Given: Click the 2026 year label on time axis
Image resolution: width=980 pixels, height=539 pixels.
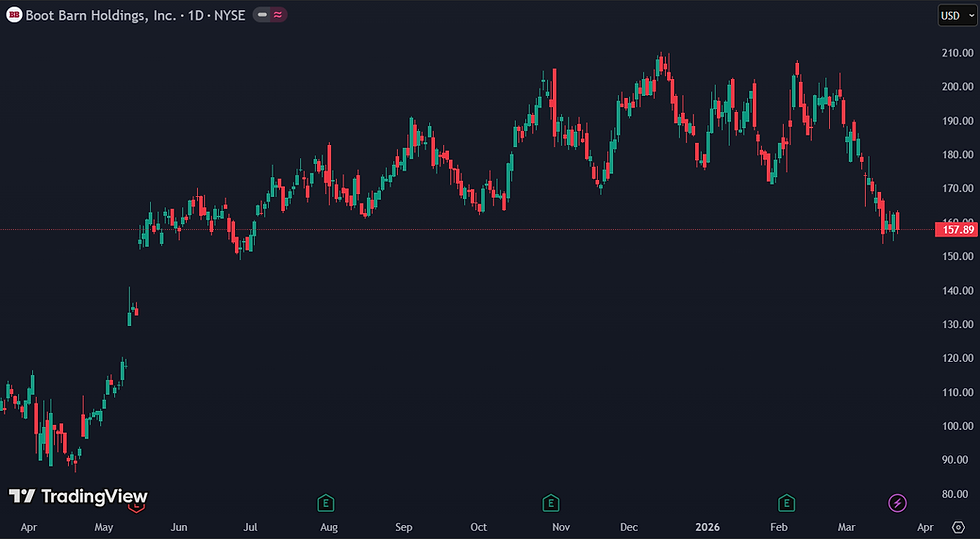Looking at the screenshot, I should pyautogui.click(x=708, y=527).
